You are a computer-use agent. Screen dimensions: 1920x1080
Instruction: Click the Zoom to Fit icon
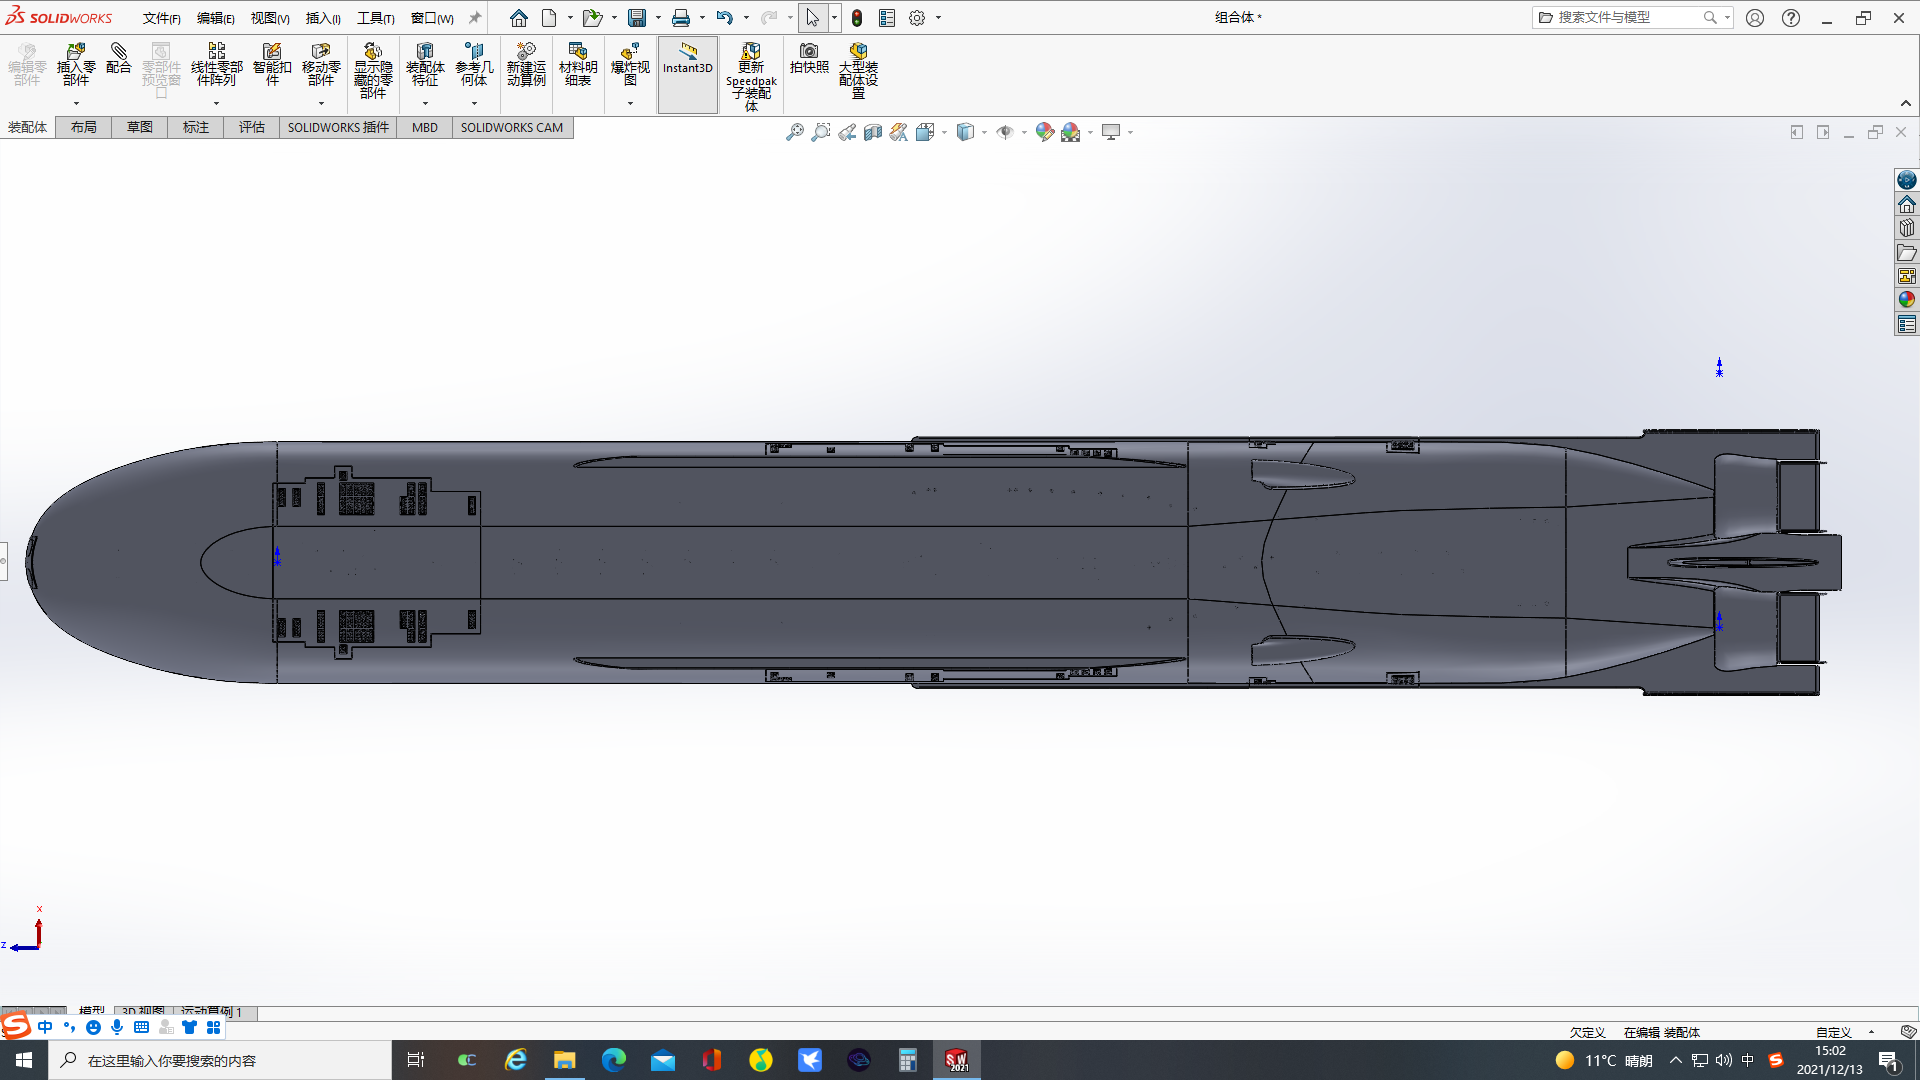tap(794, 132)
